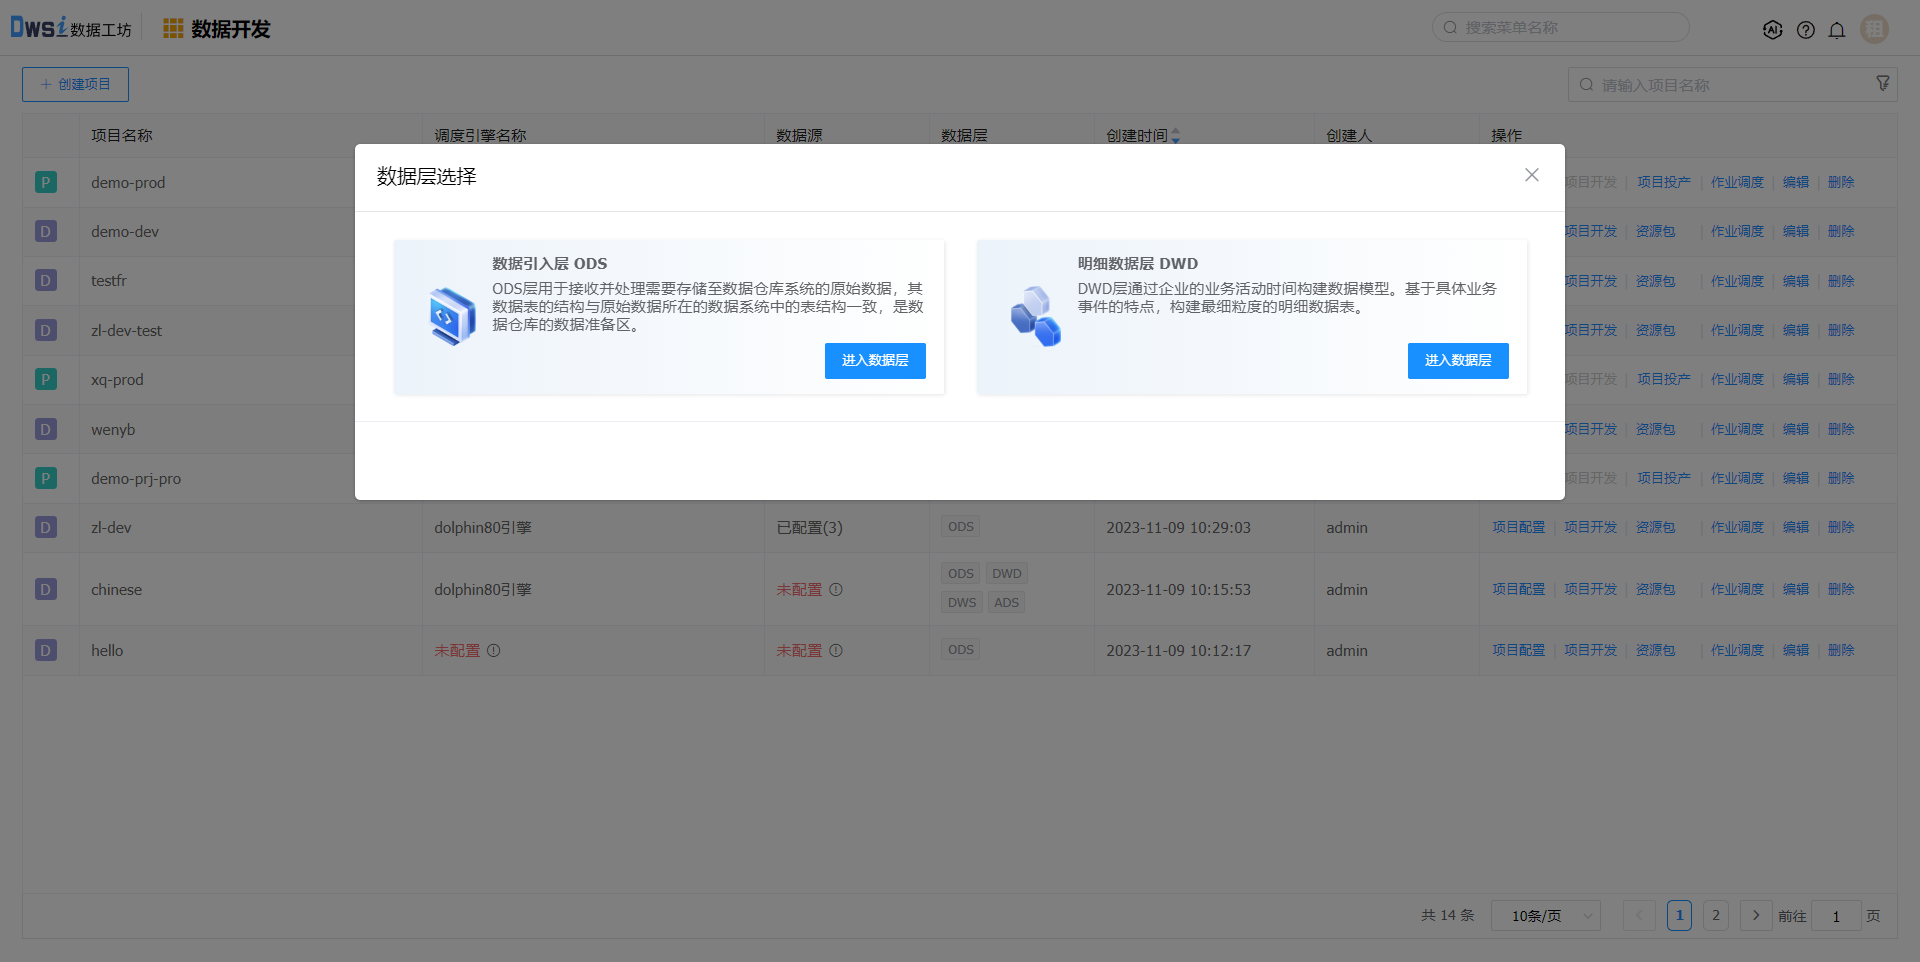Open the 10条/页 page size dropdown
The width and height of the screenshot is (1920, 962).
pyautogui.click(x=1545, y=916)
